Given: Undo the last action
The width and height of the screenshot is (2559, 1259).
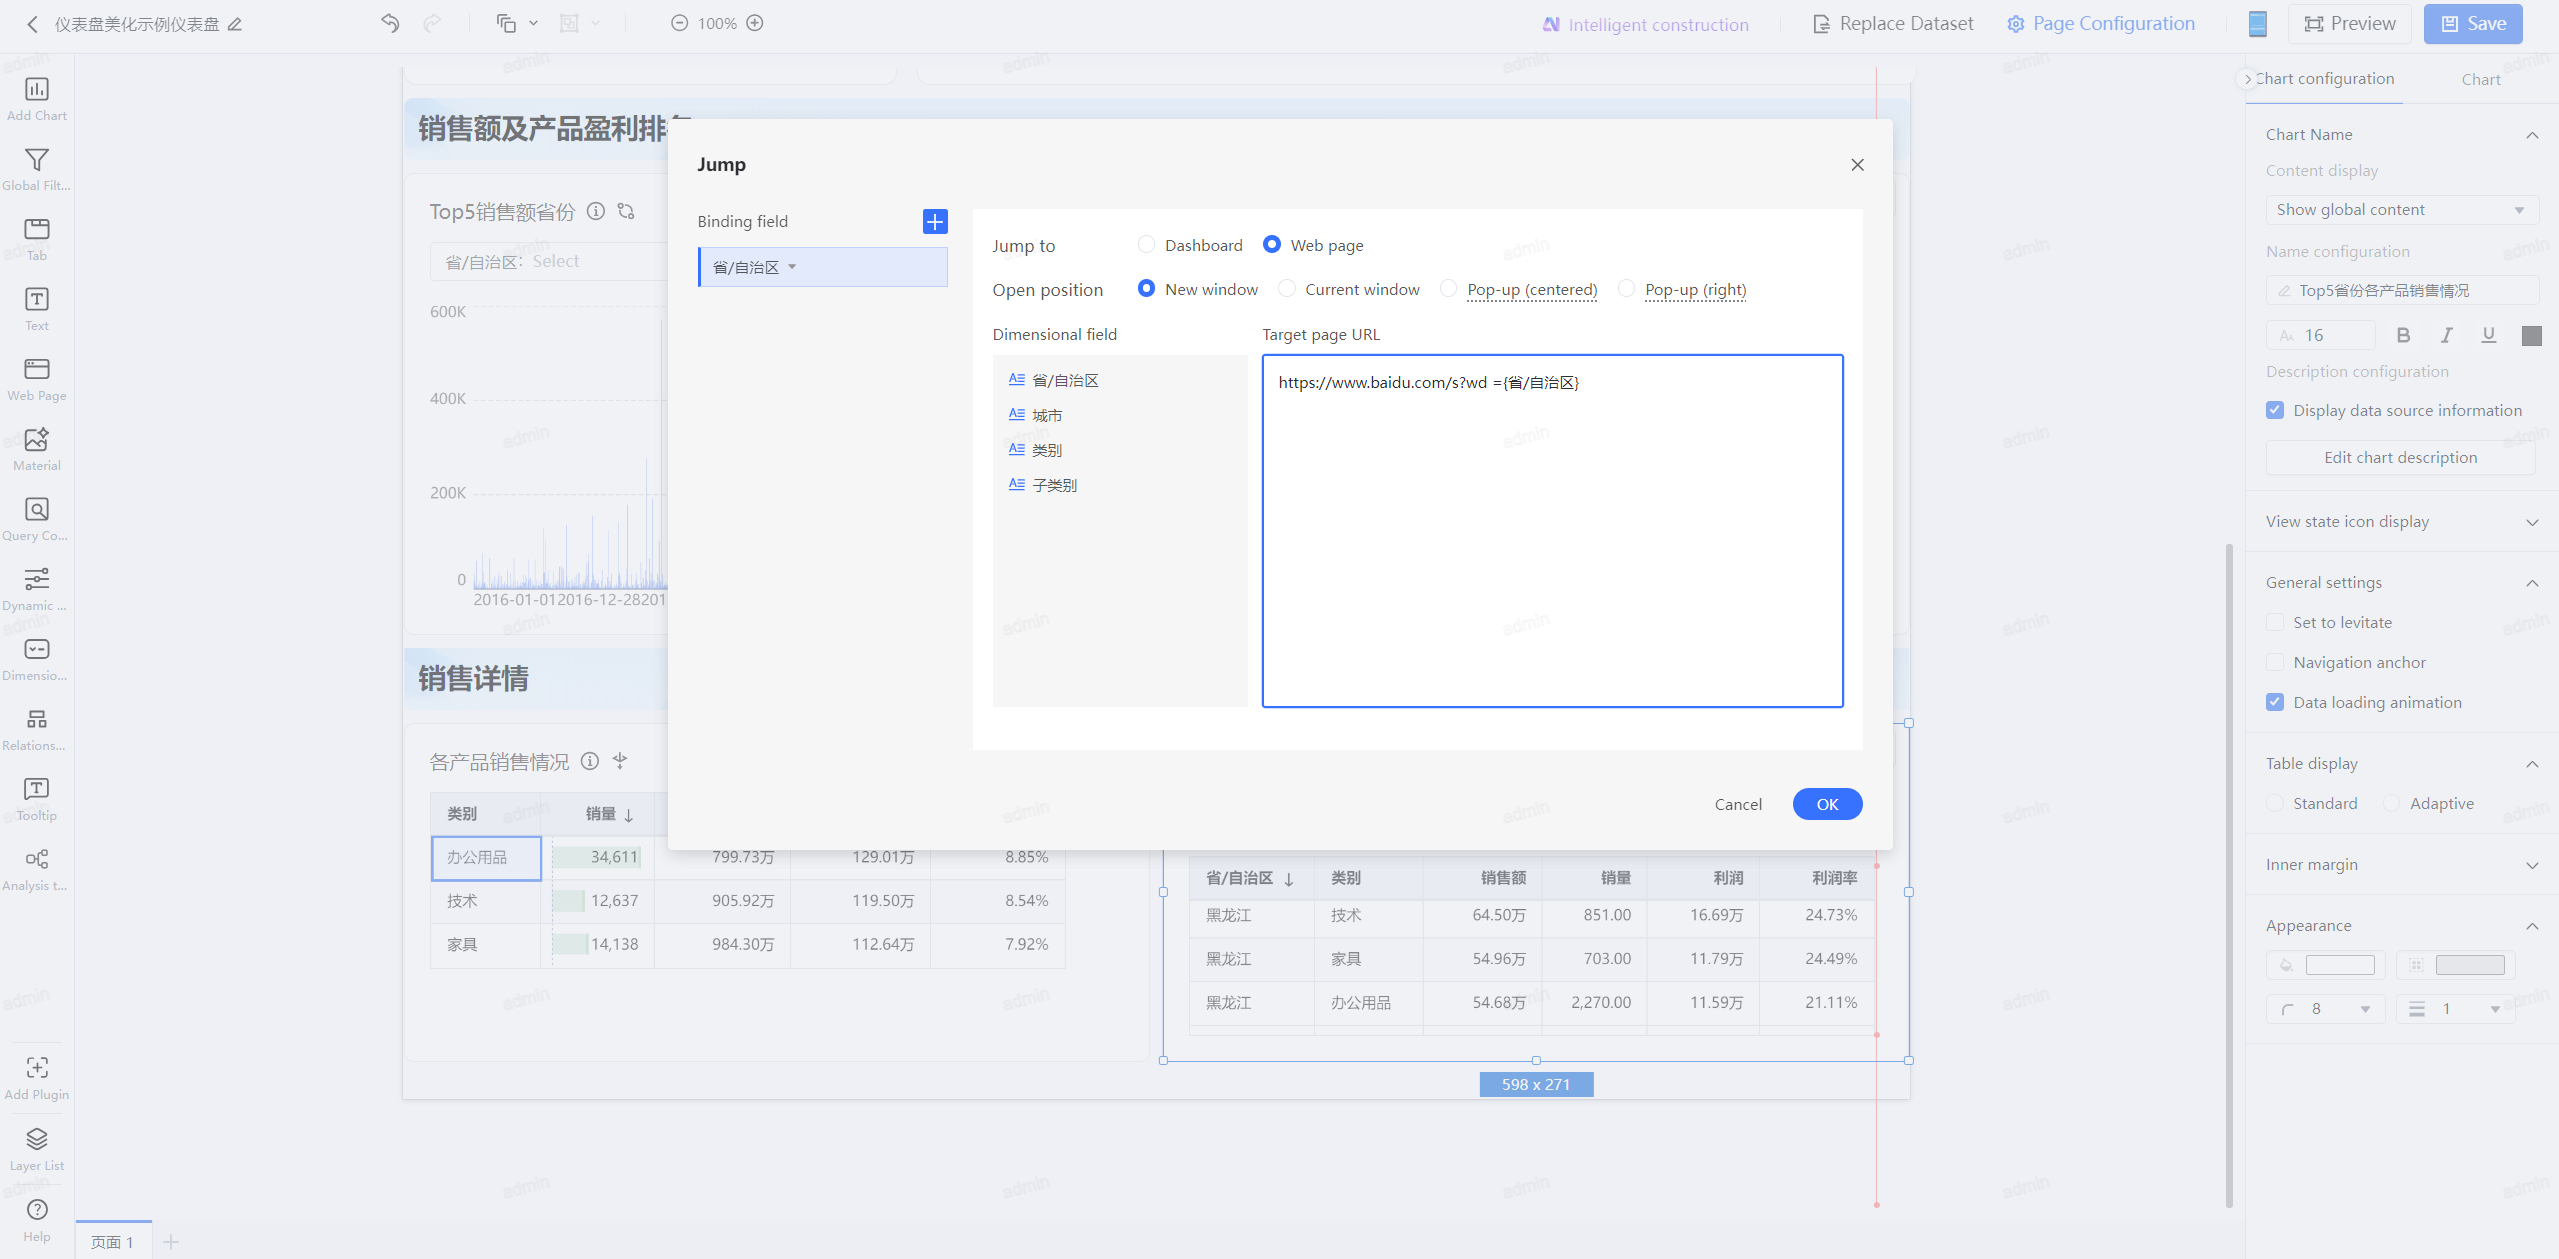Looking at the screenshot, I should coord(390,23).
